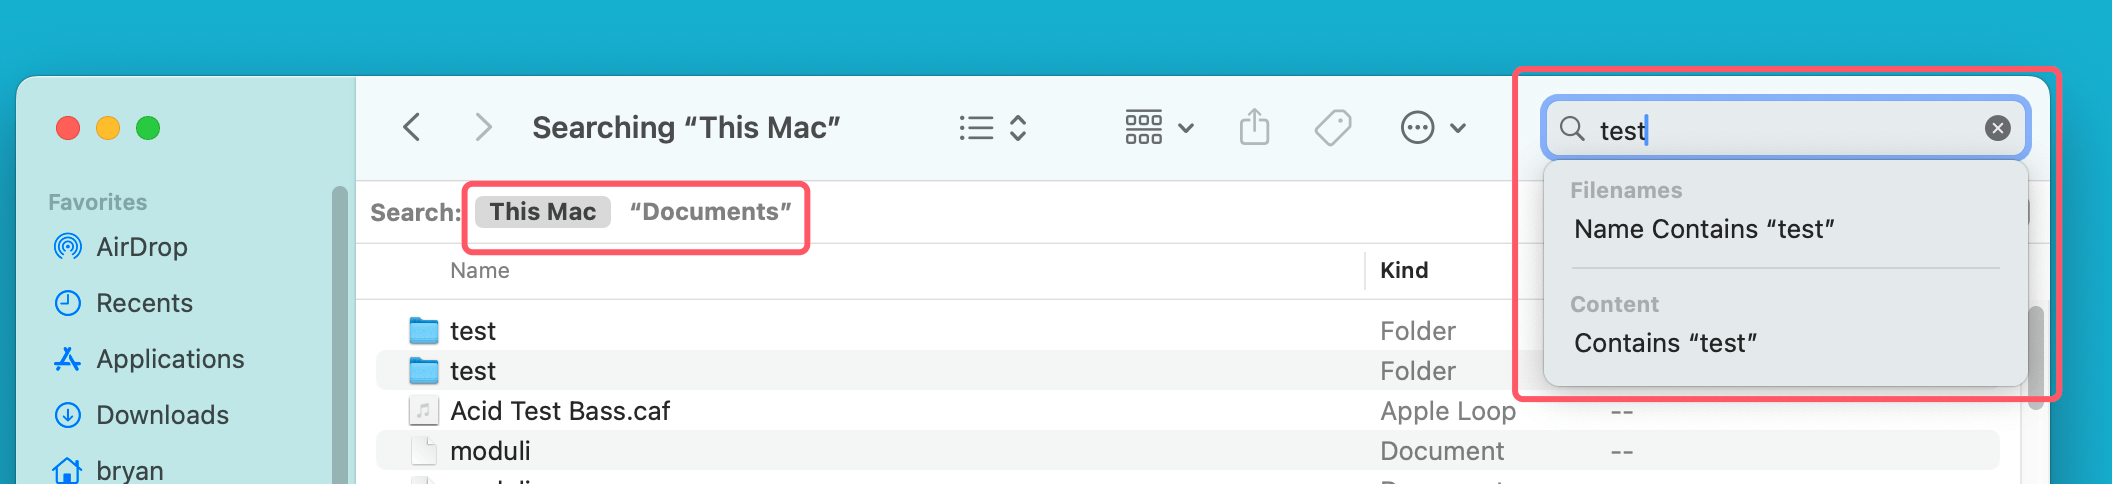Choose content Contains "test" suggestion
Image resolution: width=2112 pixels, height=484 pixels.
click(1665, 344)
